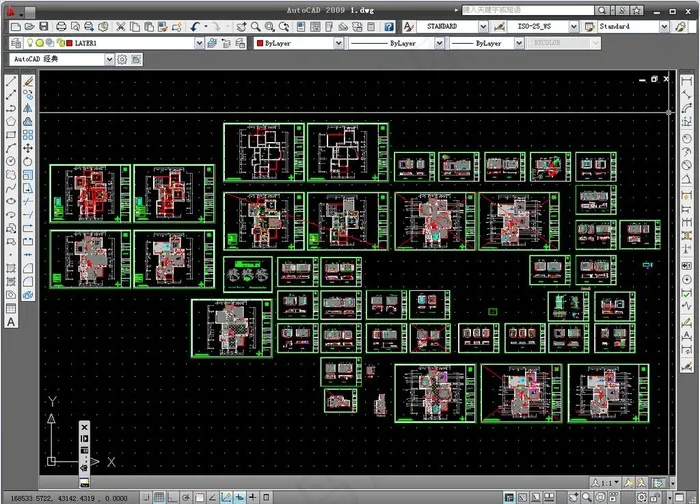Expand the ISO-25_WS dimension style dropdown
This screenshot has height=504, width=700.
click(x=573, y=26)
